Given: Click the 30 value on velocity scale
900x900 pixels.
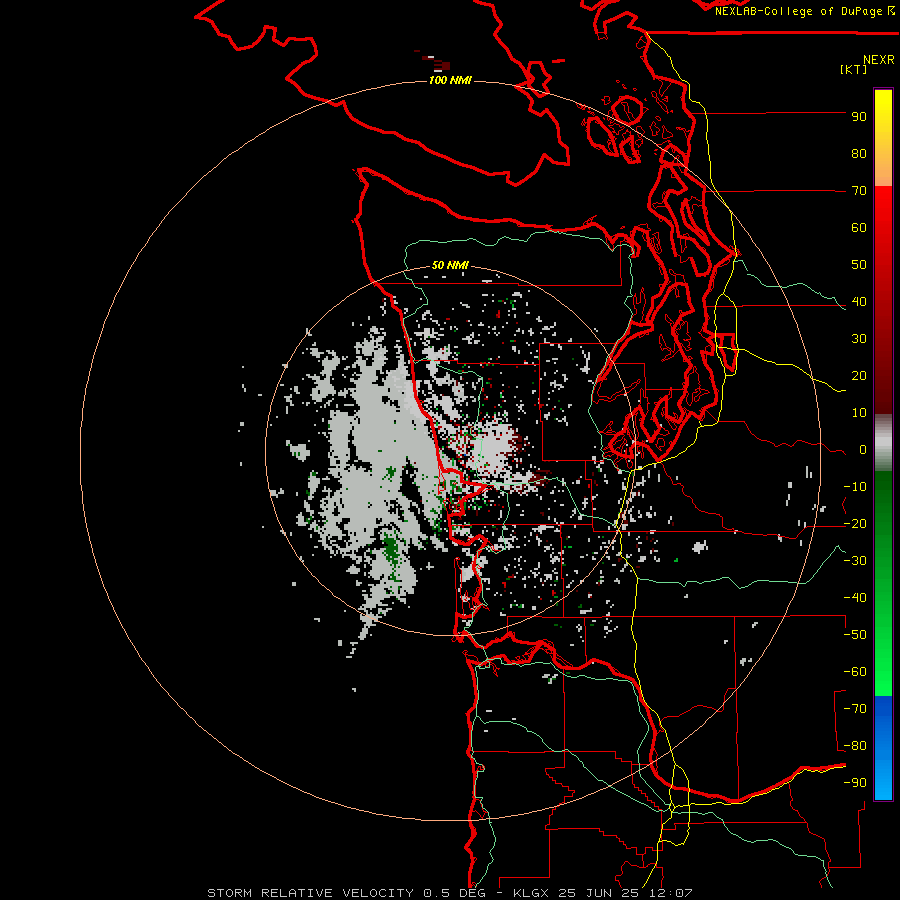Looking at the screenshot, I should coord(859,339).
